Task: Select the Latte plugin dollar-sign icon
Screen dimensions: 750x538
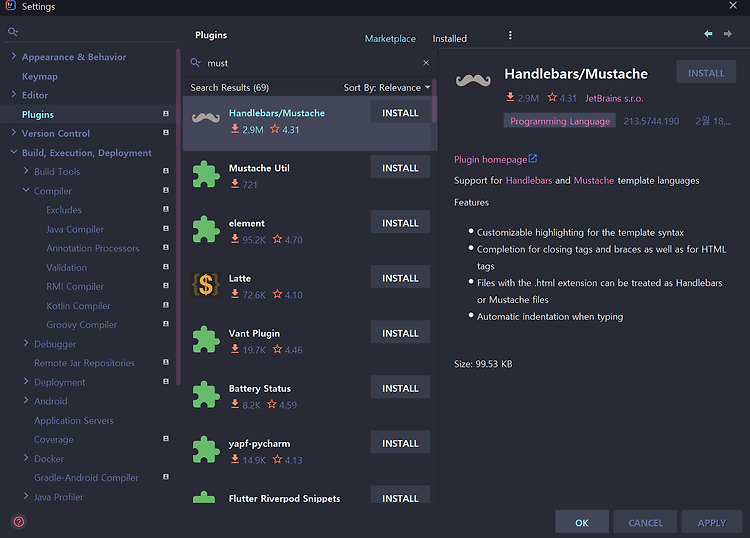Action: 206,285
